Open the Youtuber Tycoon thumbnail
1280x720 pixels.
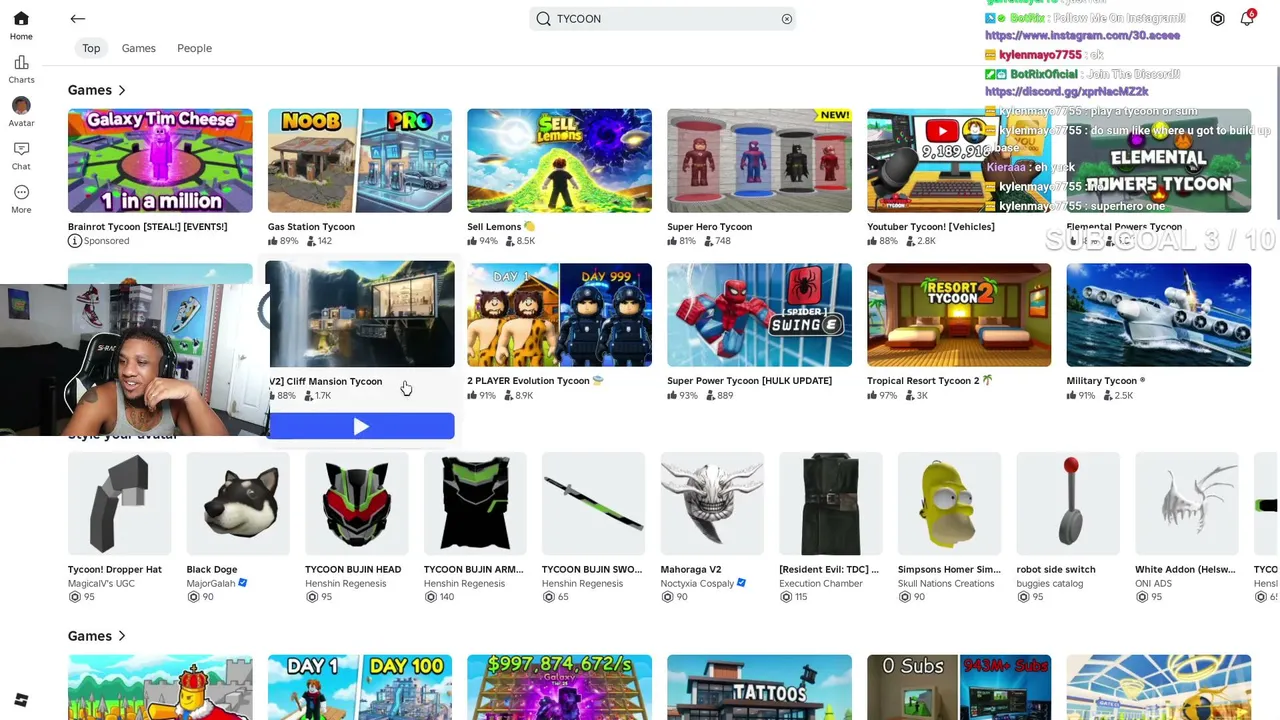(959, 161)
